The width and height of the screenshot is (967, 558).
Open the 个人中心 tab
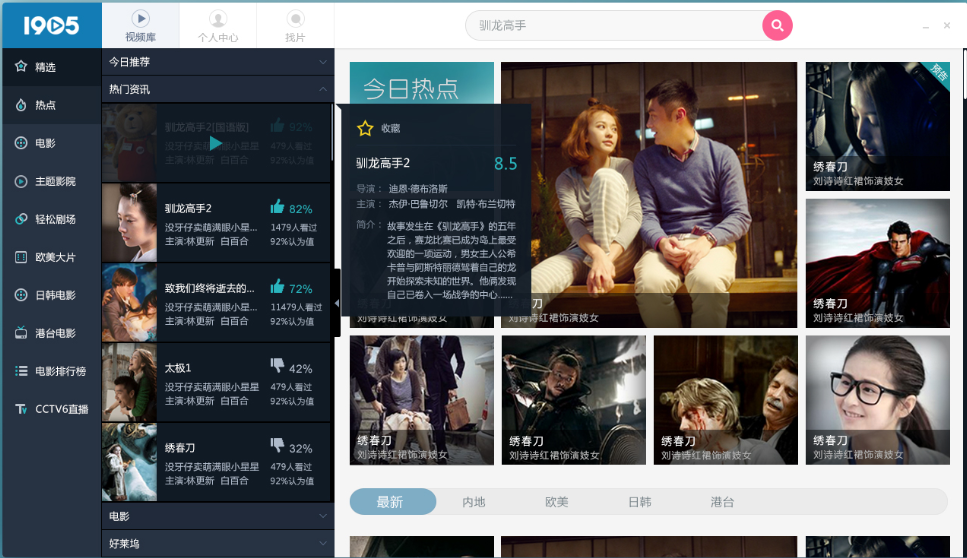[218, 26]
